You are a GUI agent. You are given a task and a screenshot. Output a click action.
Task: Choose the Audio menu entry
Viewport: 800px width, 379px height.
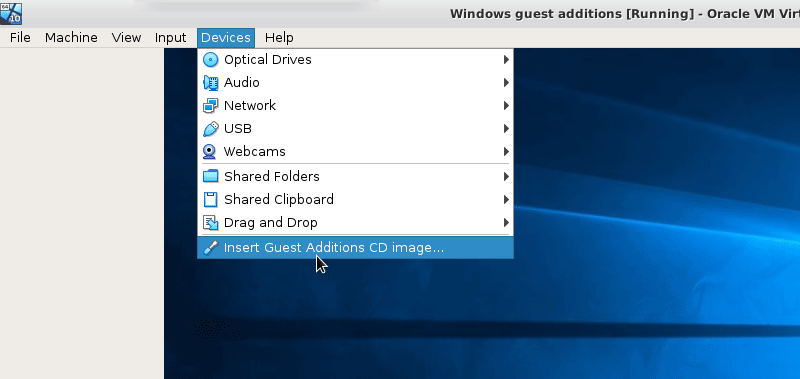356,83
